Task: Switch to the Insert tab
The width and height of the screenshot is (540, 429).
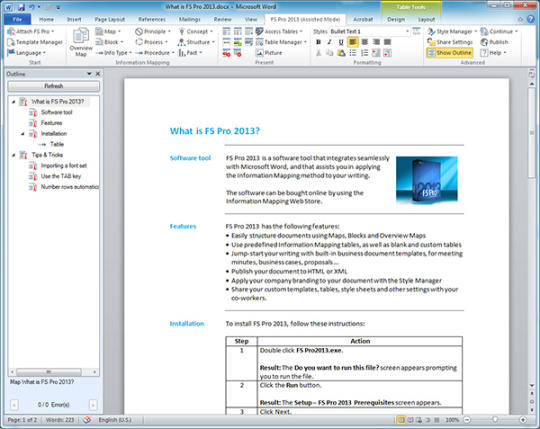Action: (x=74, y=19)
